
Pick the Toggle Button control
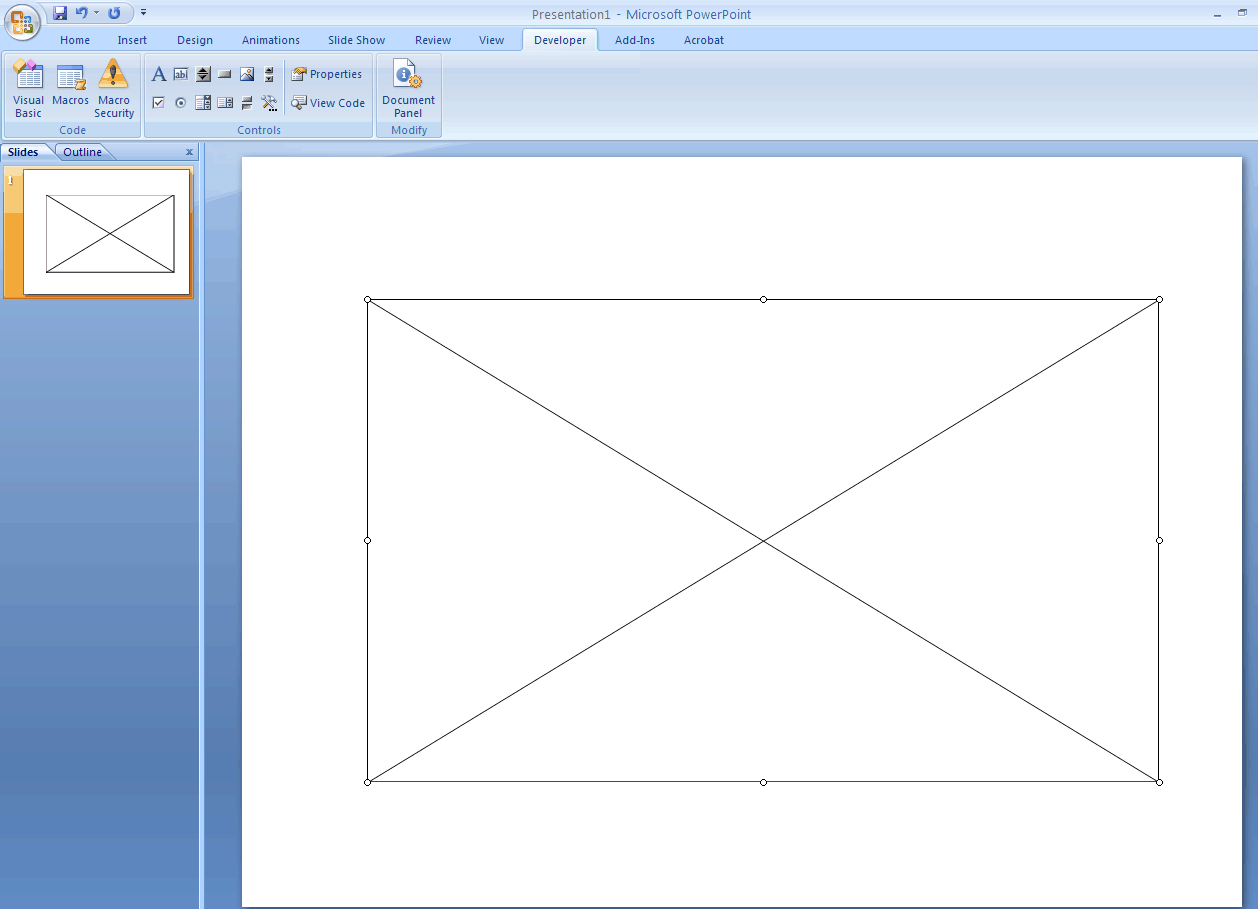[x=247, y=103]
